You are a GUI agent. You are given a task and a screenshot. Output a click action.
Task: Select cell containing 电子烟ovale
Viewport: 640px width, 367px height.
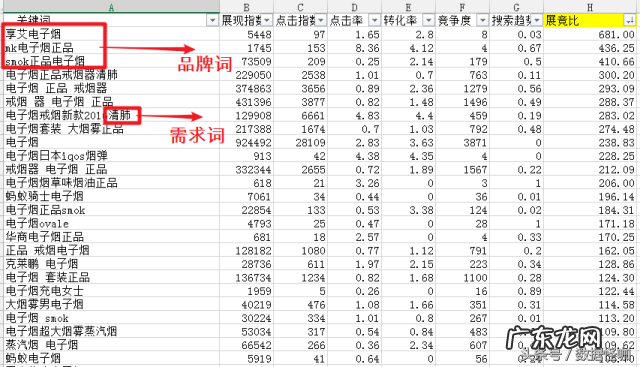(x=111, y=223)
